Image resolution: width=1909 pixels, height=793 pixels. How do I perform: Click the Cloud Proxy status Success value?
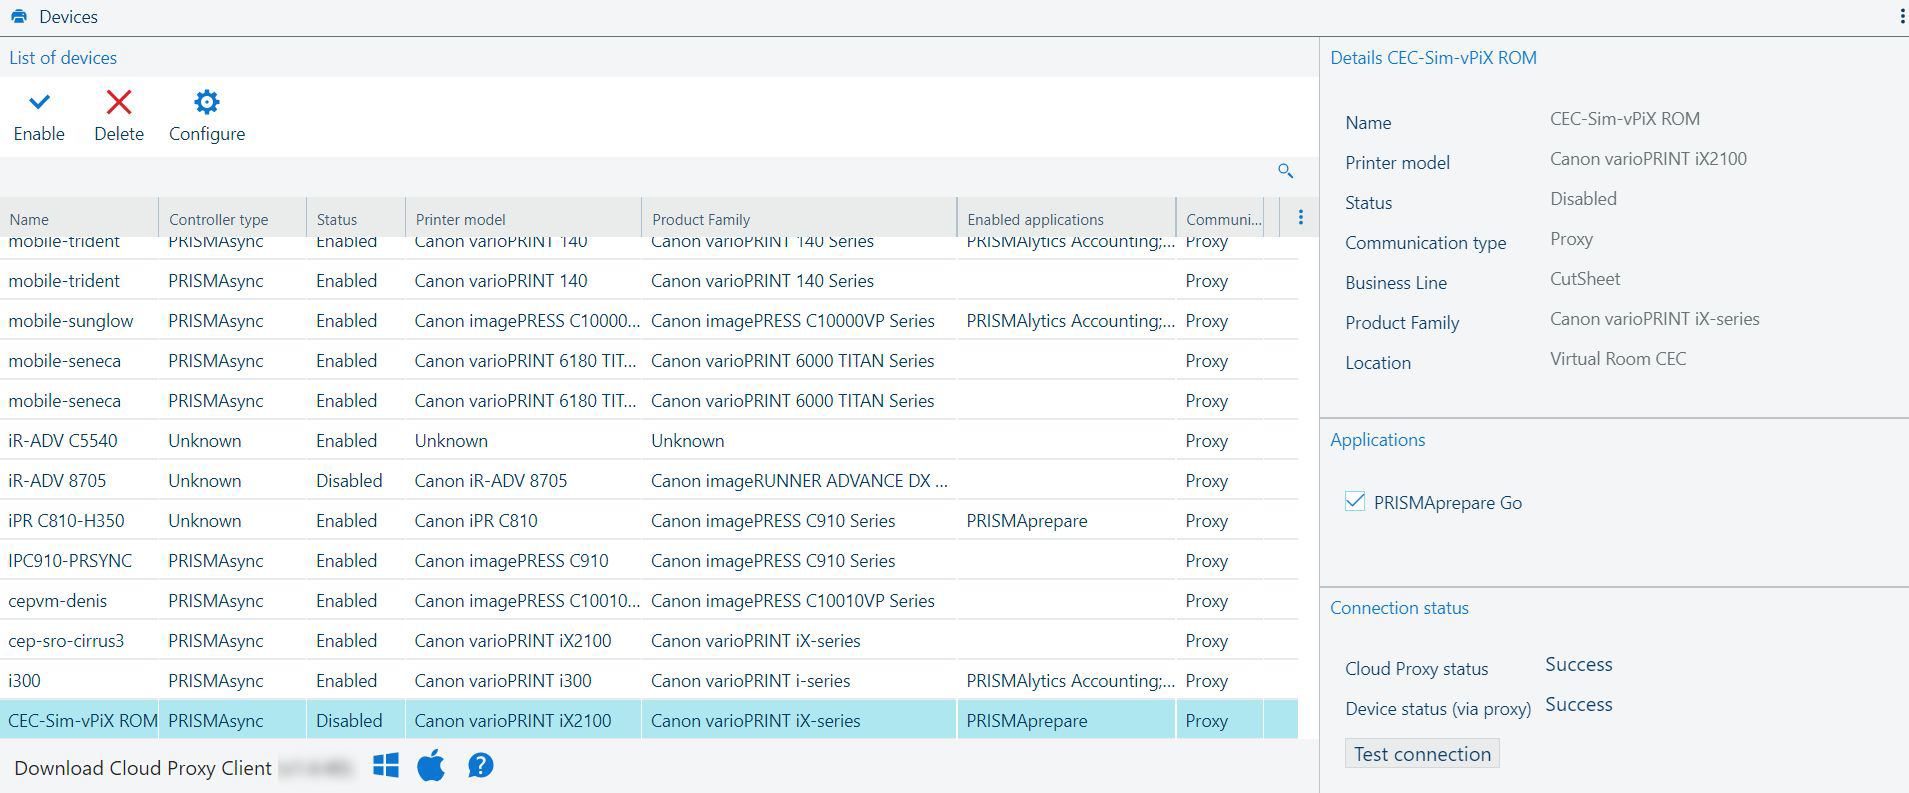click(1579, 665)
